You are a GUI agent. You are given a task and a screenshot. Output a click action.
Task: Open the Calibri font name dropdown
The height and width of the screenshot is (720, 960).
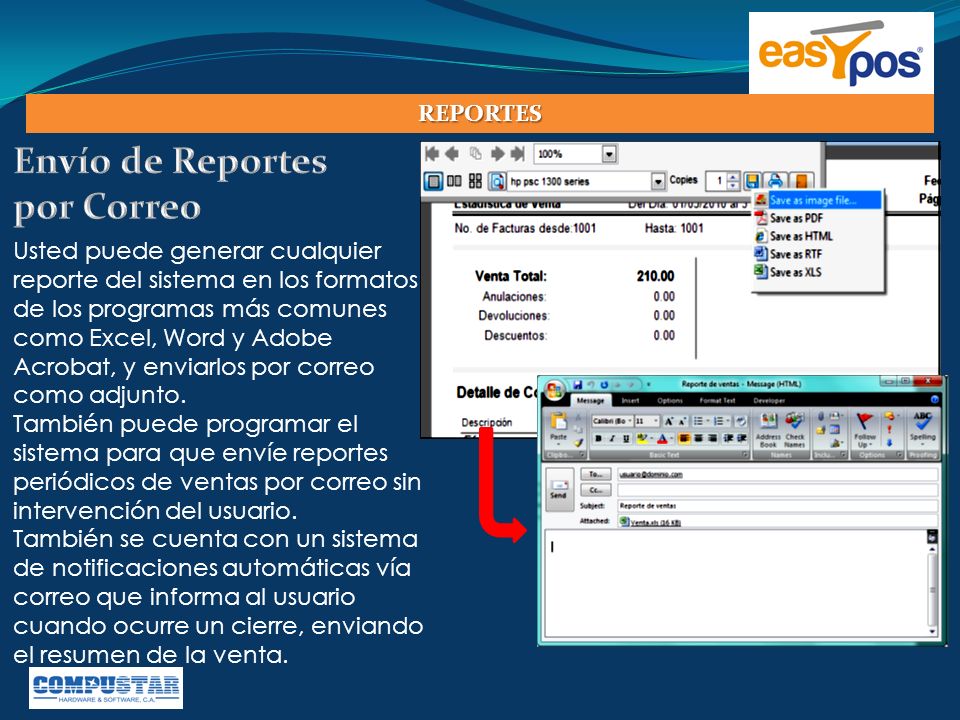coord(629,421)
